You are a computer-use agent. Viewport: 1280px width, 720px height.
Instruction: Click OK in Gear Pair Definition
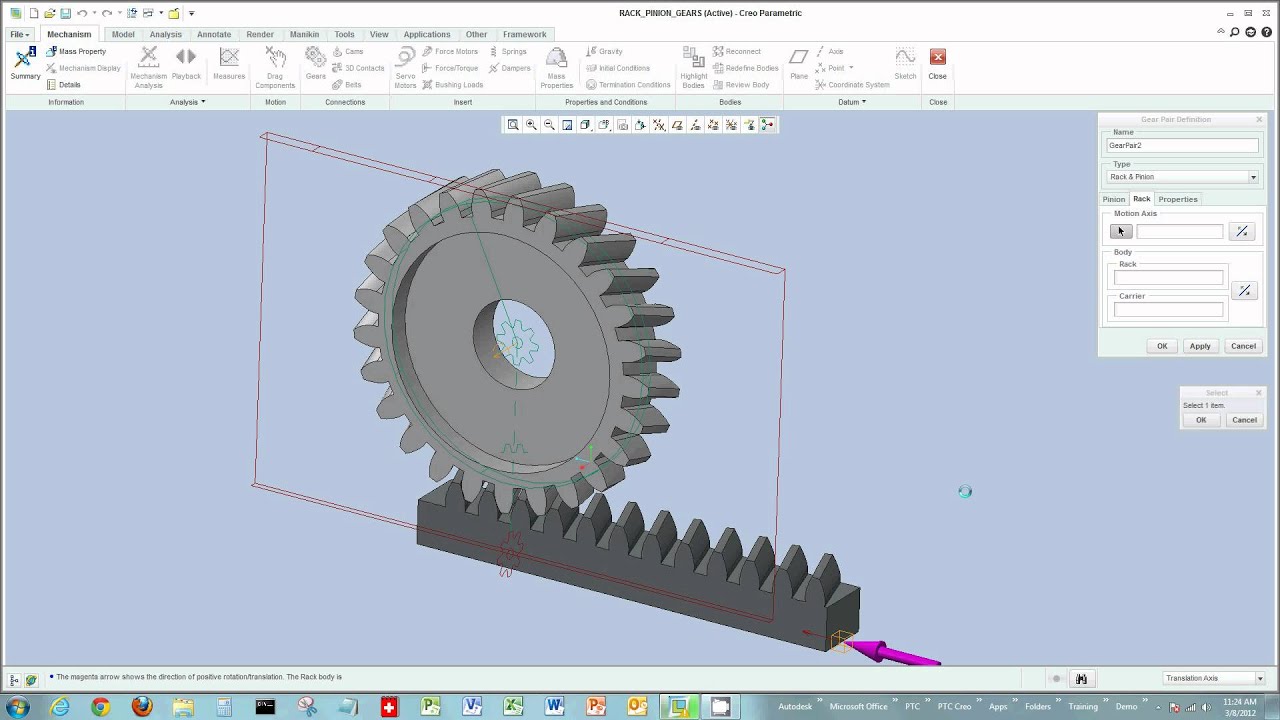click(x=1162, y=346)
